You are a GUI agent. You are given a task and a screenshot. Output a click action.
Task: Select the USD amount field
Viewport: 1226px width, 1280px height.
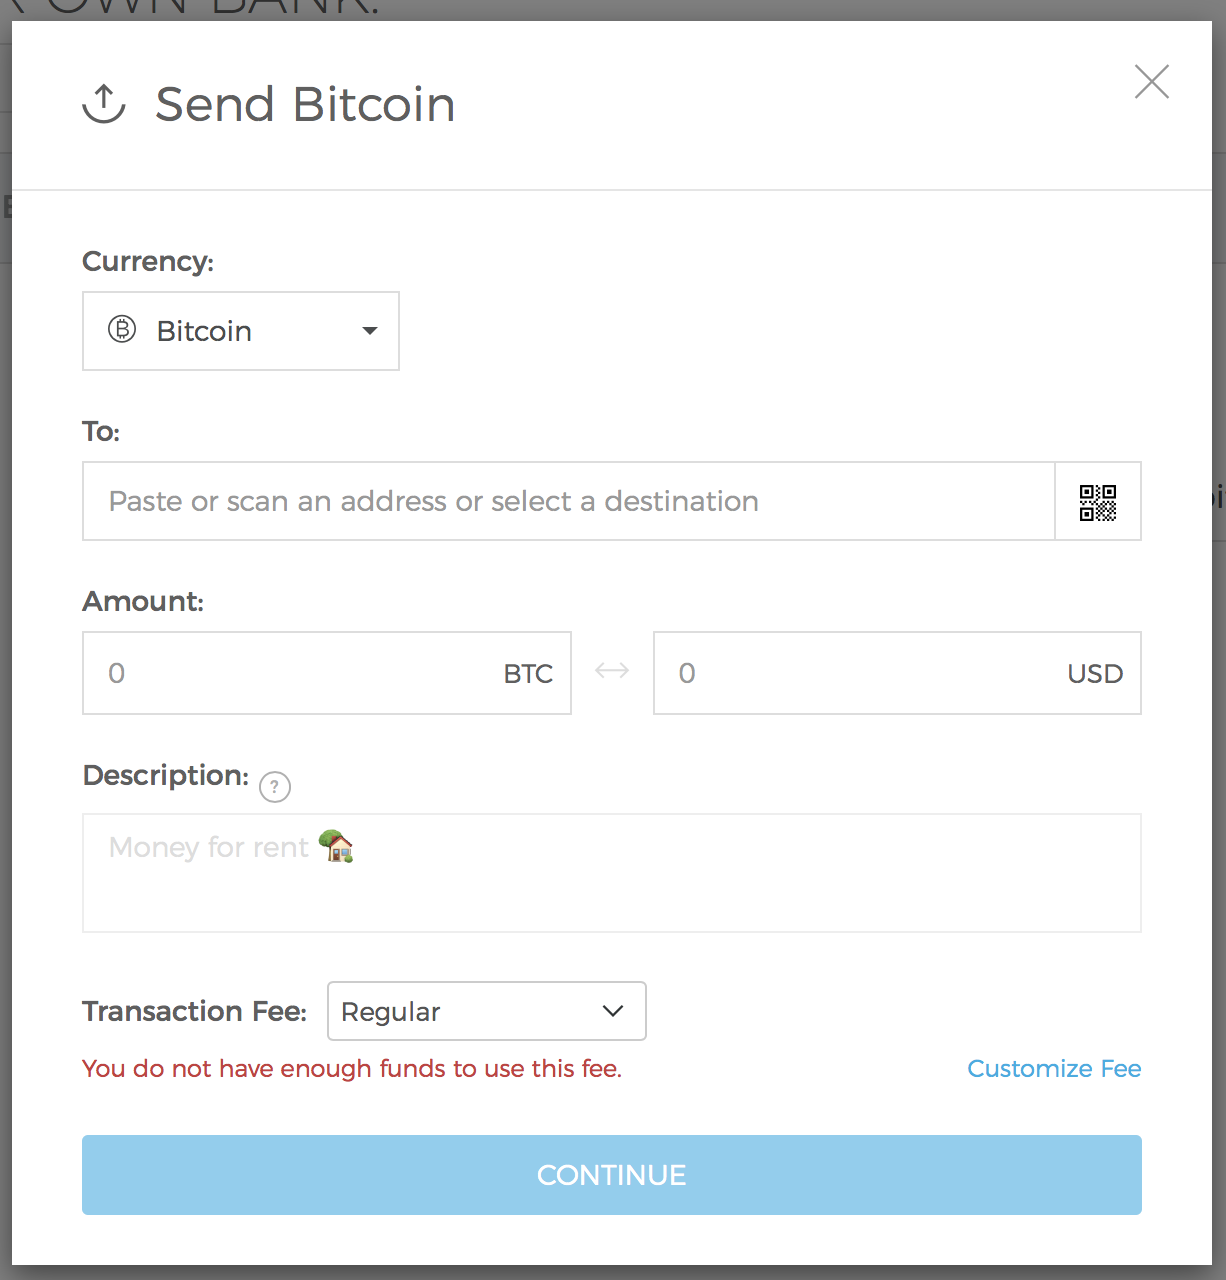(x=860, y=673)
